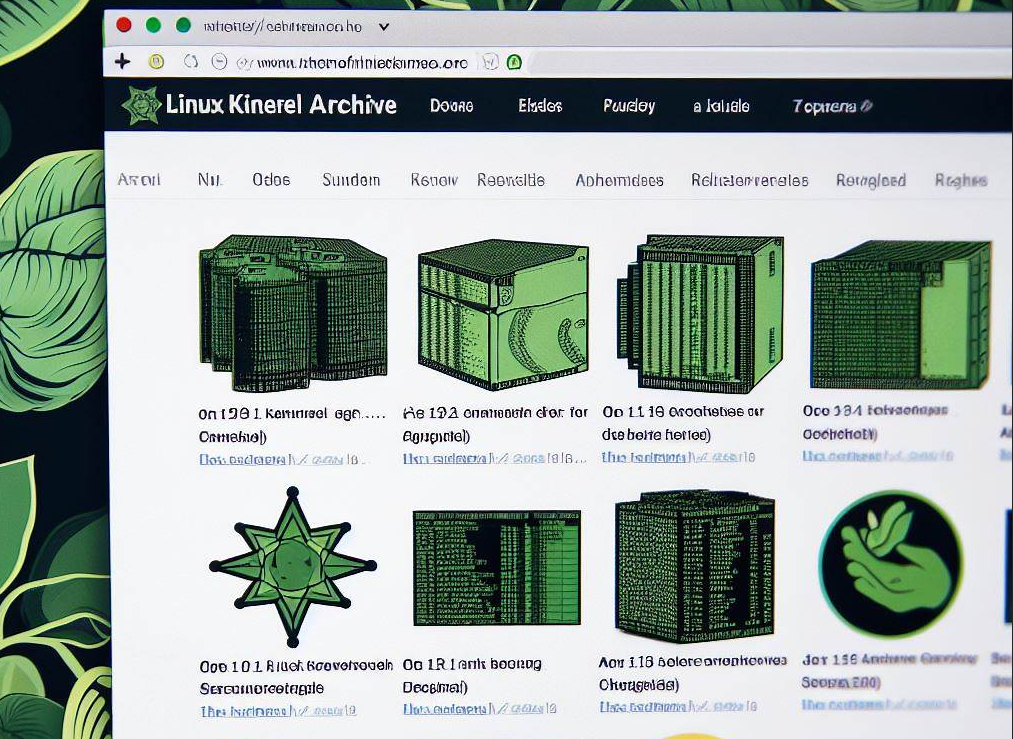The height and width of the screenshot is (739, 1013).
Task: Open the tab dropdown chevron in title bar
Action: (x=384, y=27)
